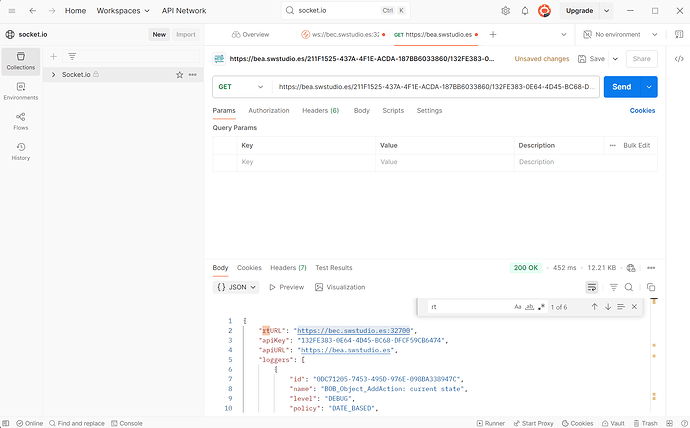Open response Cookies tab
This screenshot has height=428, width=690.
point(249,267)
